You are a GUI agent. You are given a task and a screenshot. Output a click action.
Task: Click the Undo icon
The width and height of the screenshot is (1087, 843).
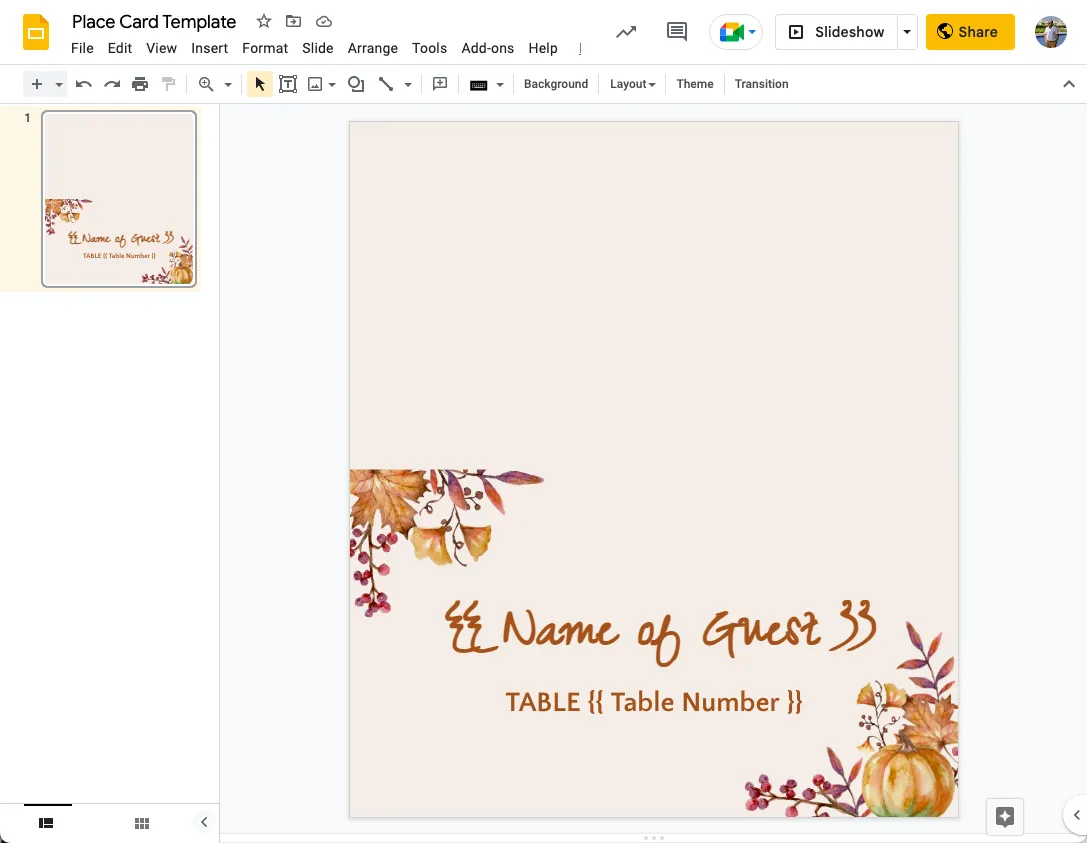[84, 84]
